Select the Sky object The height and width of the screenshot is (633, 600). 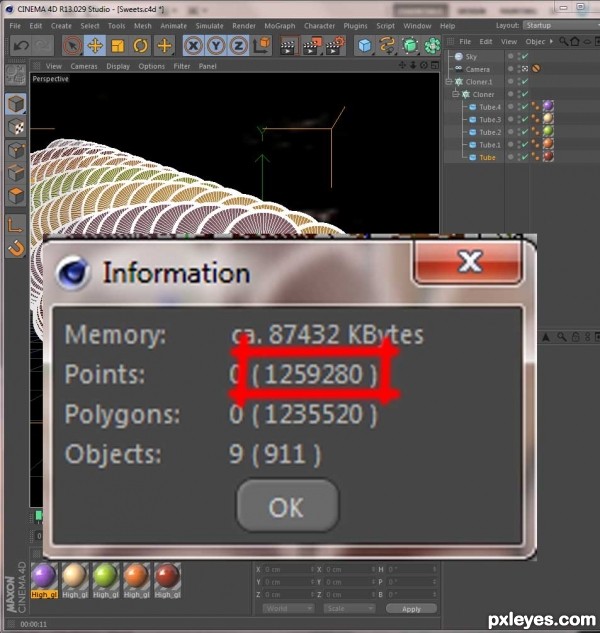point(471,57)
